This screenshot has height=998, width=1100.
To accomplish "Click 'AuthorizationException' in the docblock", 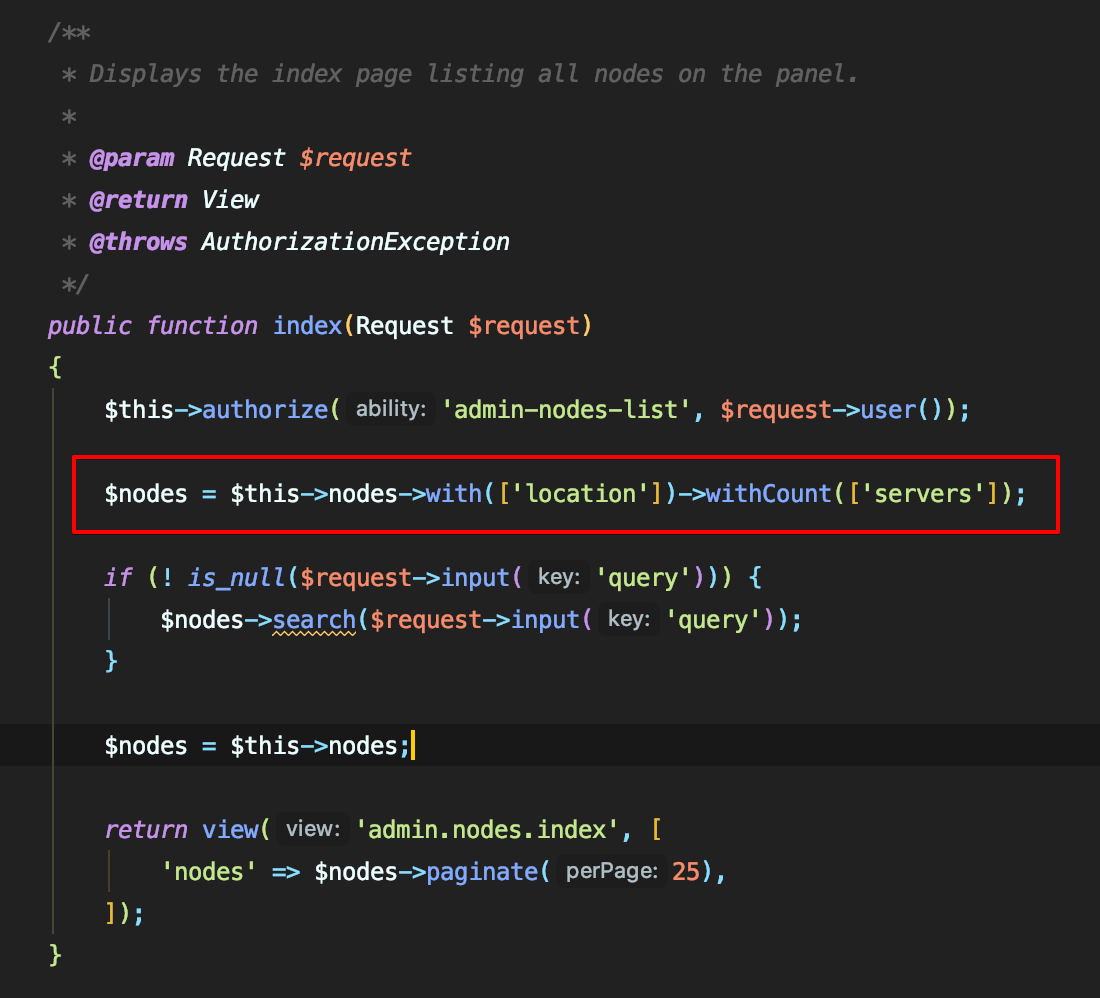I will (x=355, y=242).
